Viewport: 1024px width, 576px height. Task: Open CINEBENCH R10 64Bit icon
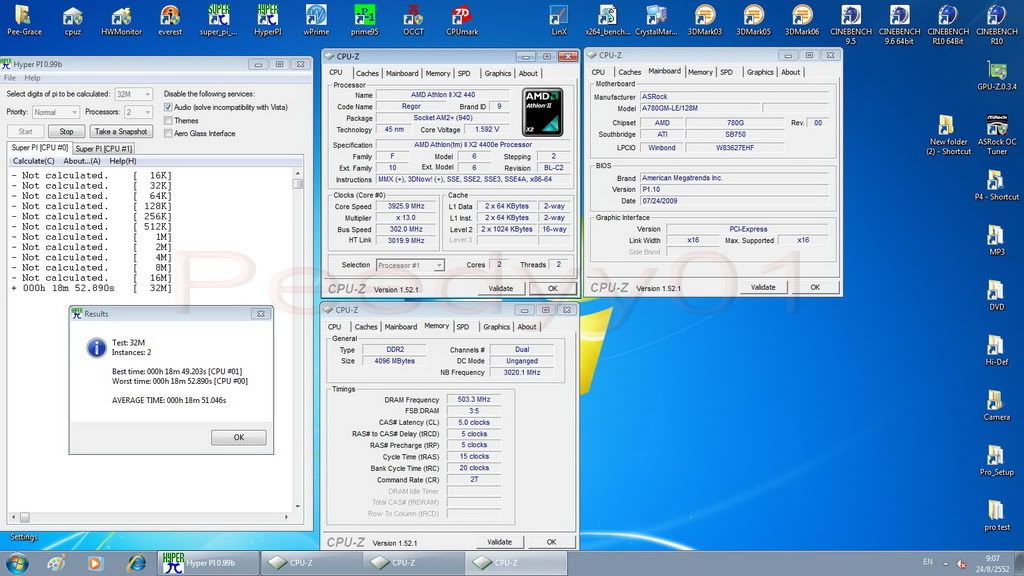(948, 24)
